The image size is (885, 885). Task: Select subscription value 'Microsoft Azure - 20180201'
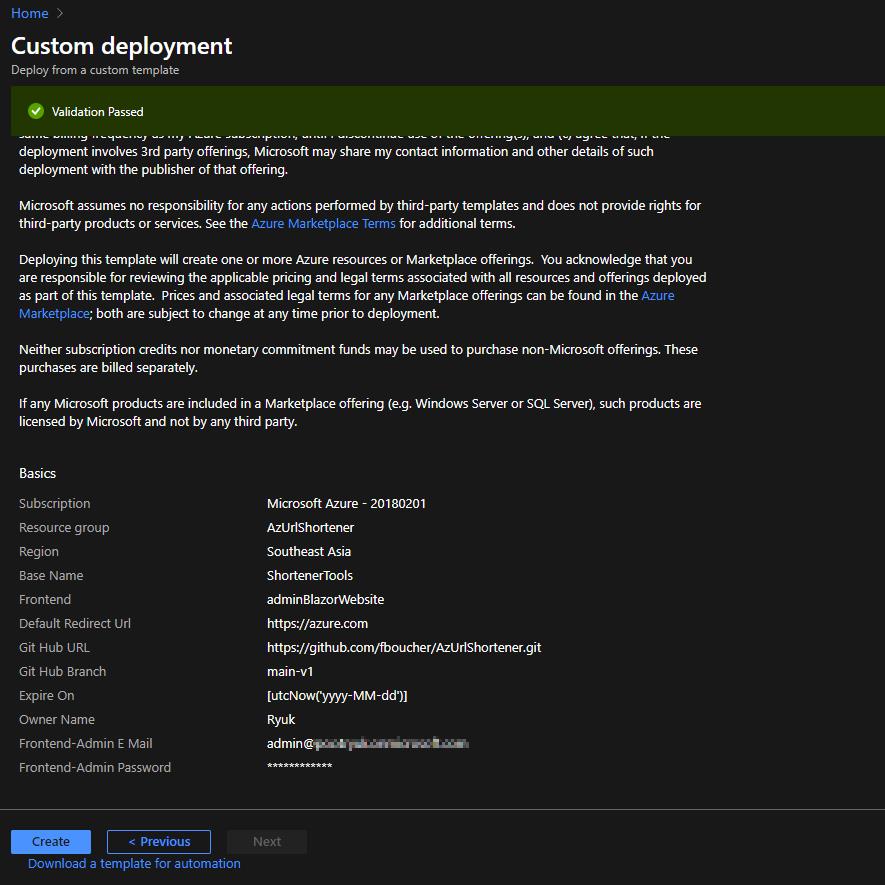tap(347, 503)
